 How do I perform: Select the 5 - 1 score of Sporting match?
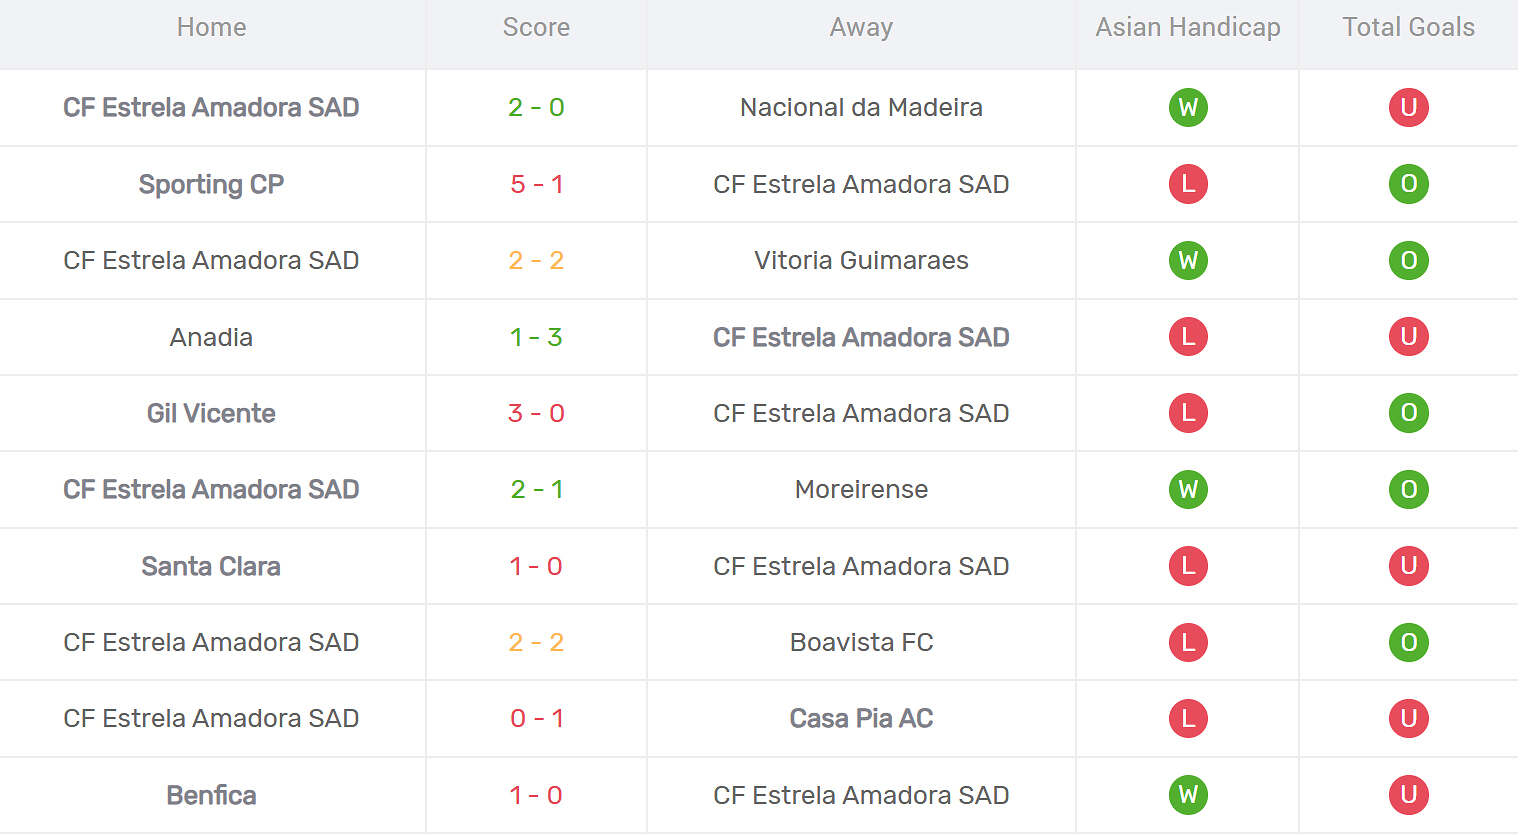[x=536, y=184]
